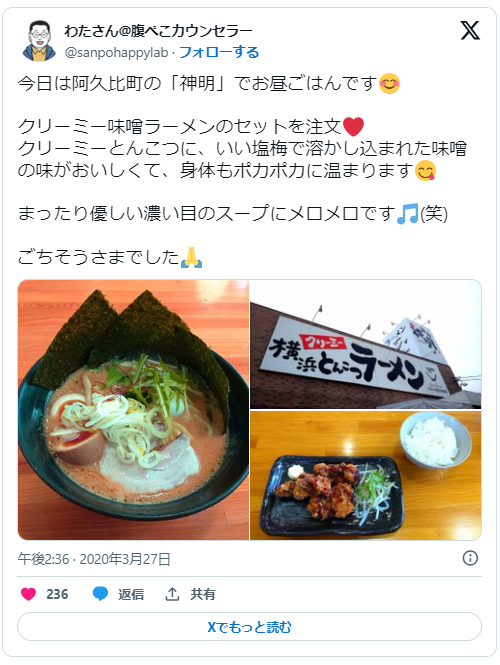
Task: Open the @sanpohappylab handle link
Action: (117, 53)
